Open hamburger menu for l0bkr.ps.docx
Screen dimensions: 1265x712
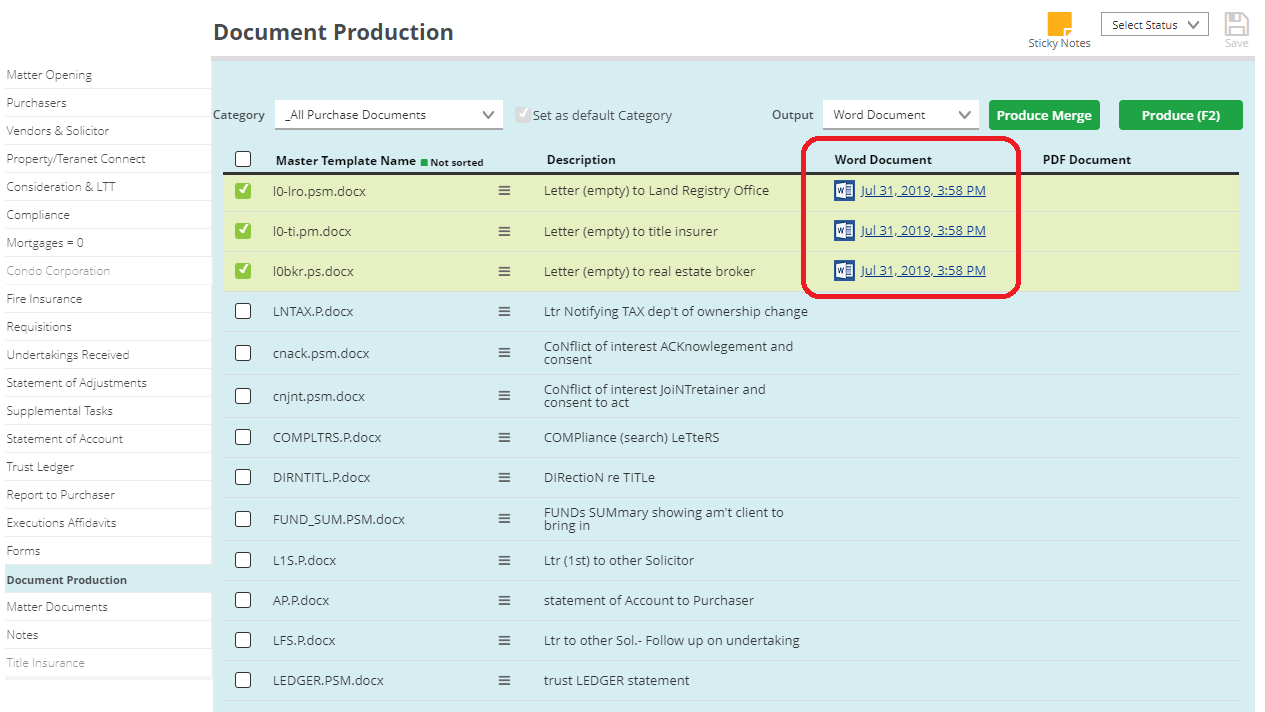tap(504, 271)
